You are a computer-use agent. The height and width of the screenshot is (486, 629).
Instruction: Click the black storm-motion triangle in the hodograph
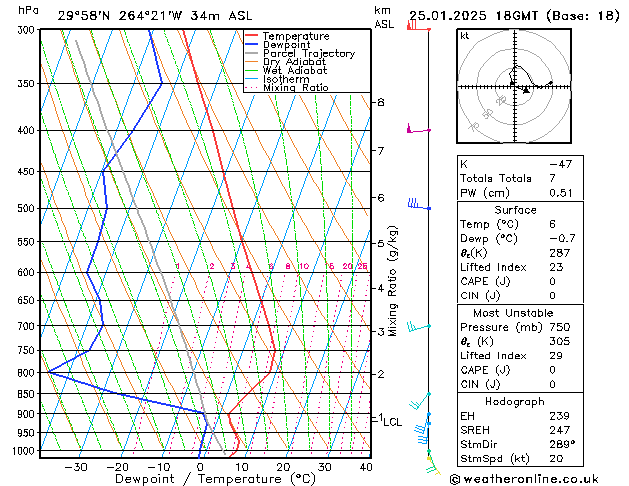526,91
